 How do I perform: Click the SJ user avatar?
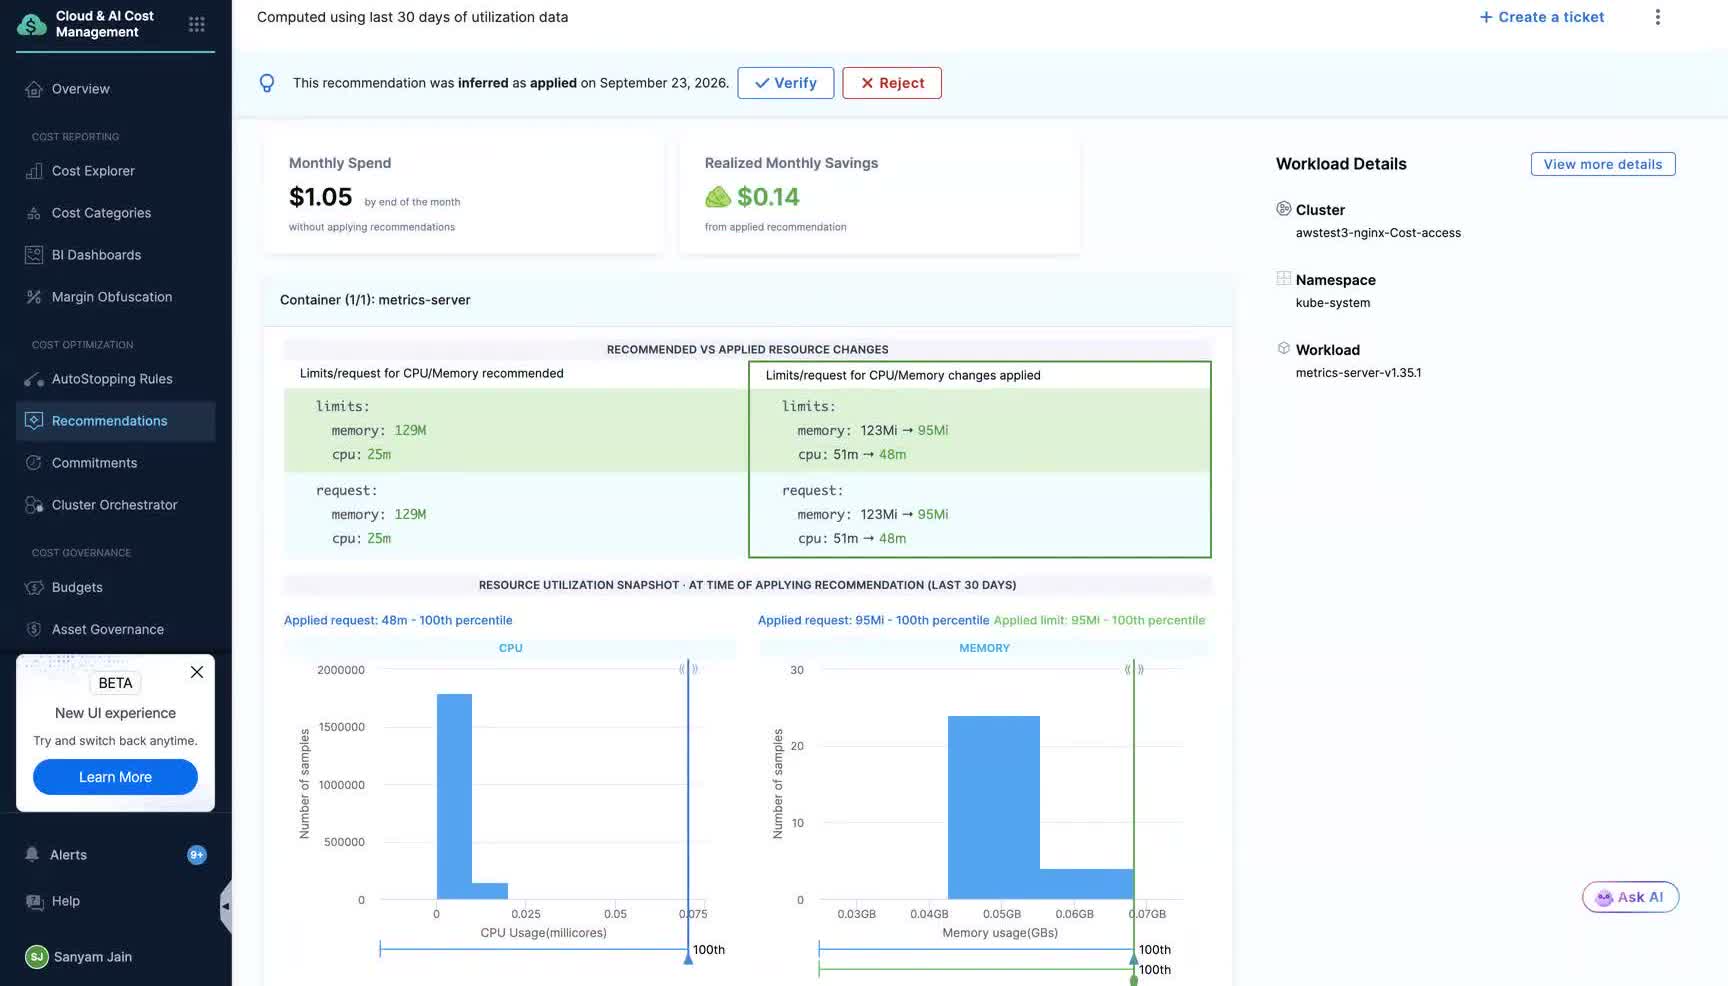[x=37, y=957]
